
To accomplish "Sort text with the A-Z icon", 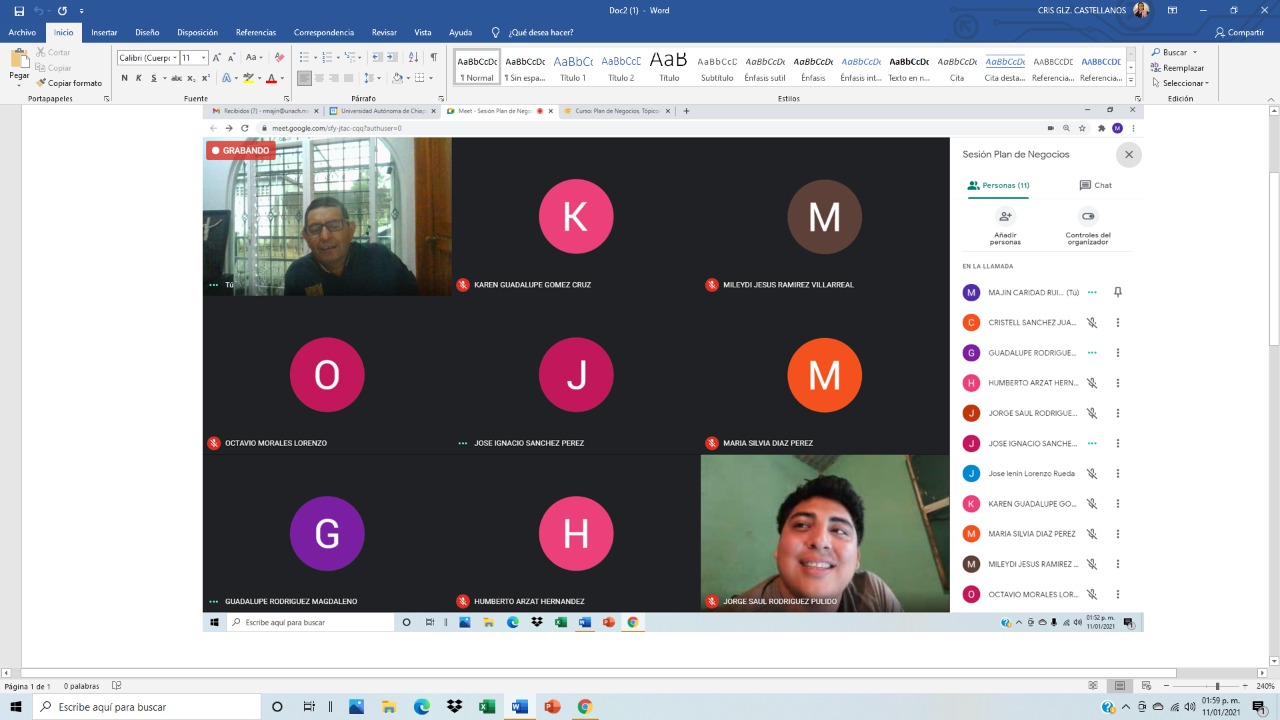I will tap(412, 58).
